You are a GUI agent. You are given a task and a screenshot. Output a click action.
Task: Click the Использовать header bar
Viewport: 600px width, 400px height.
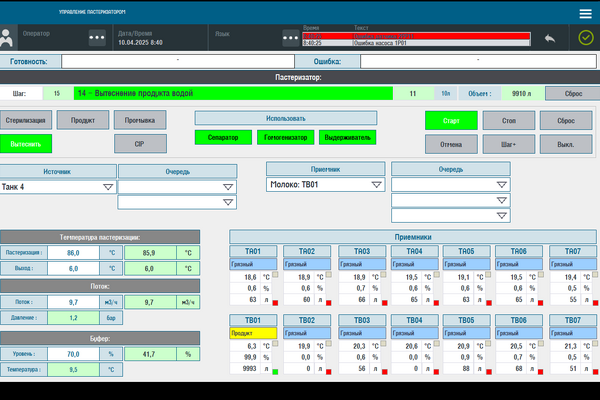tap(285, 118)
